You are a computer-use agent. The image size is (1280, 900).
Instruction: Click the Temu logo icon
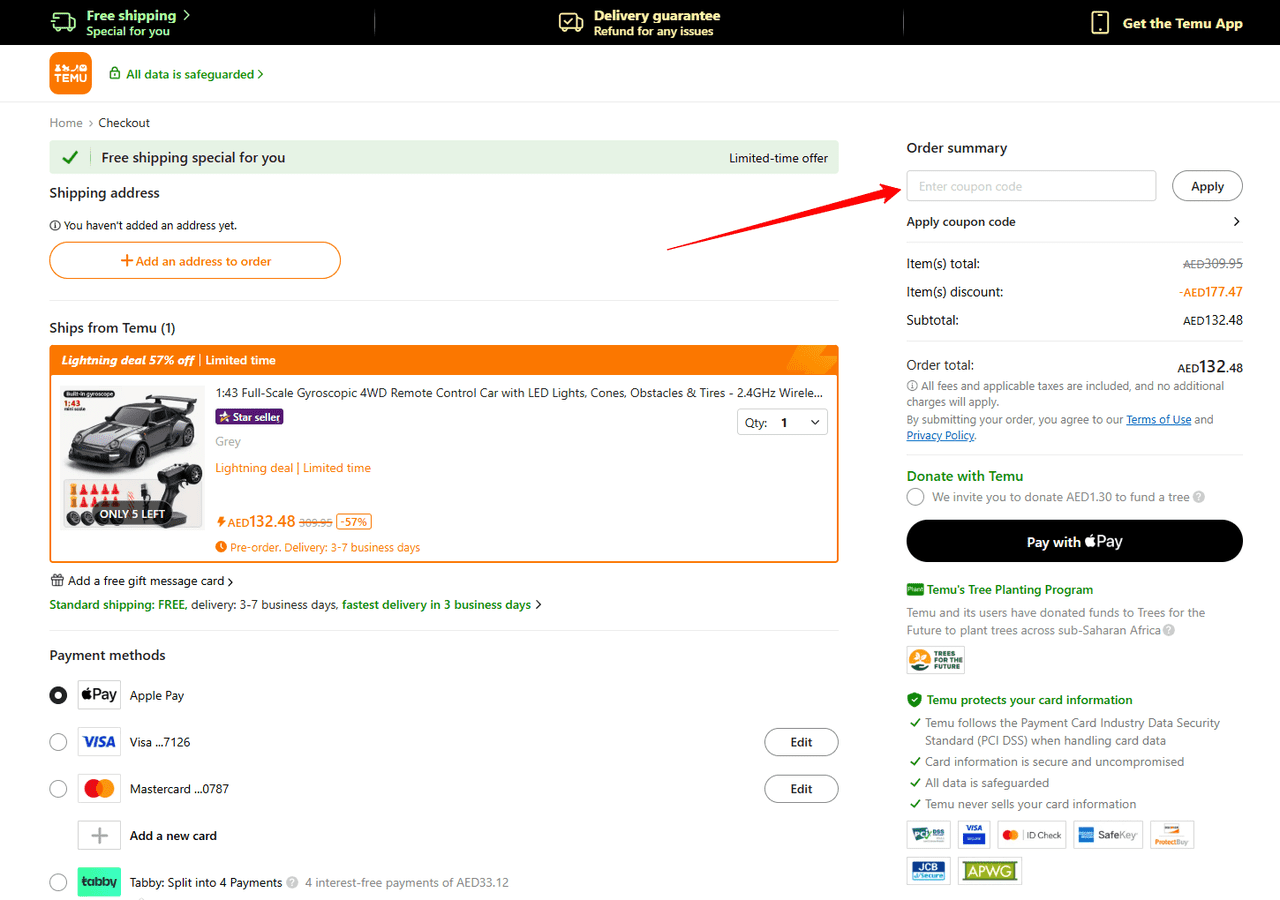pos(70,73)
